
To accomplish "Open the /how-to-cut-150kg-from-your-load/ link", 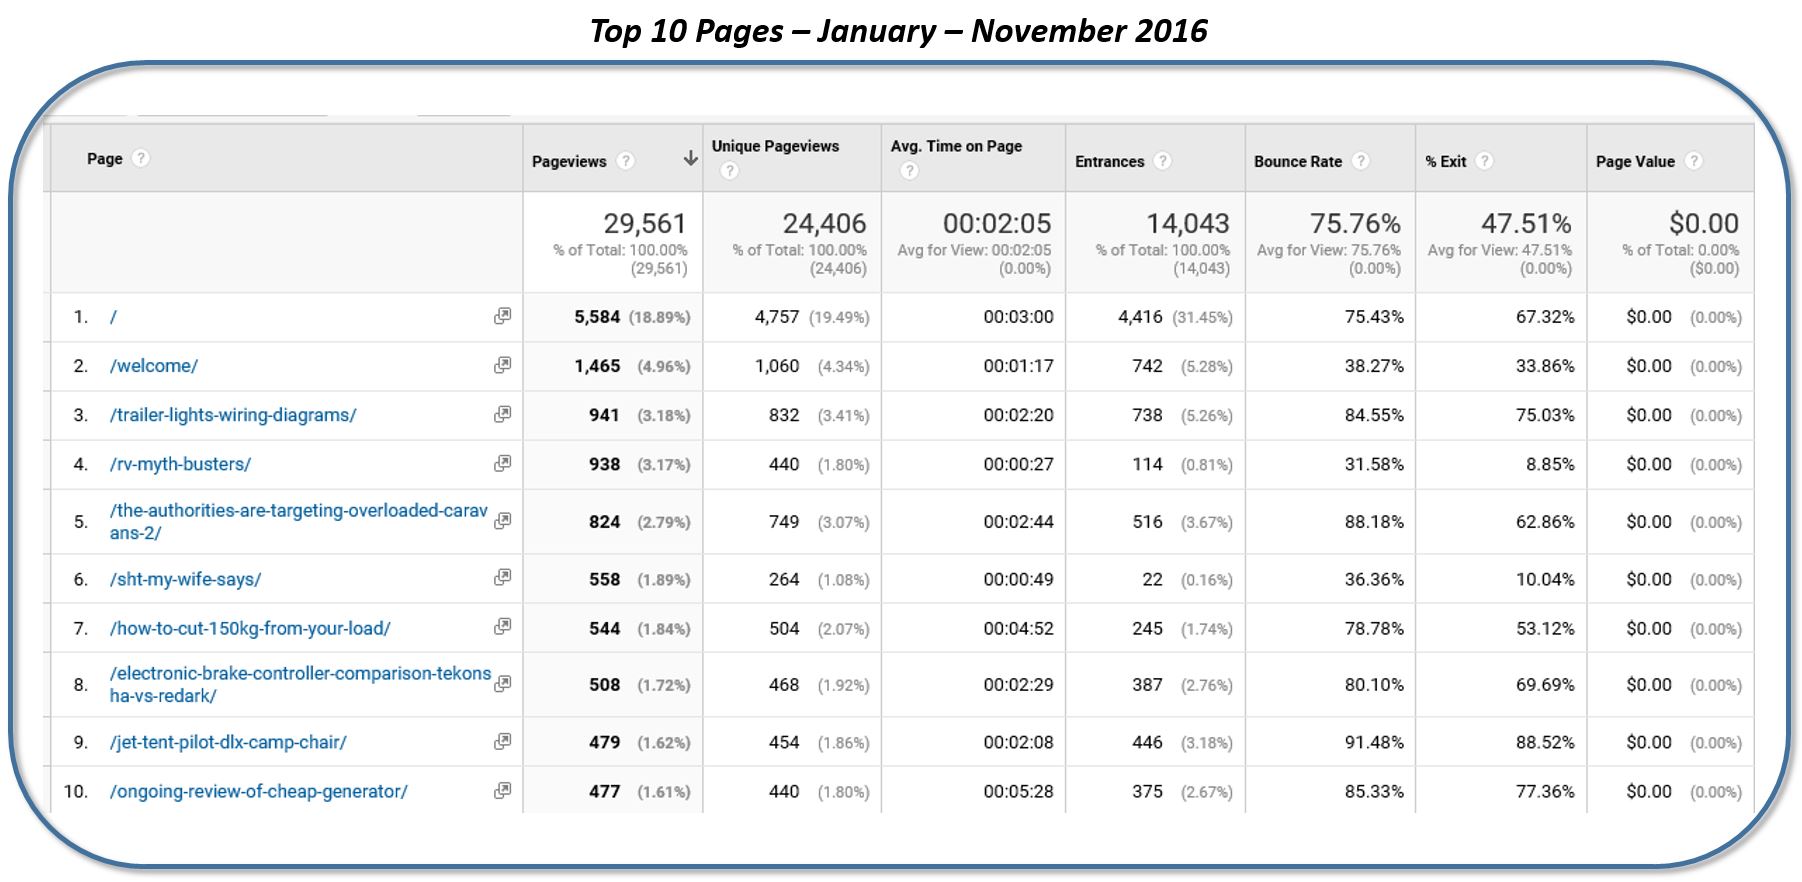I will click(250, 628).
